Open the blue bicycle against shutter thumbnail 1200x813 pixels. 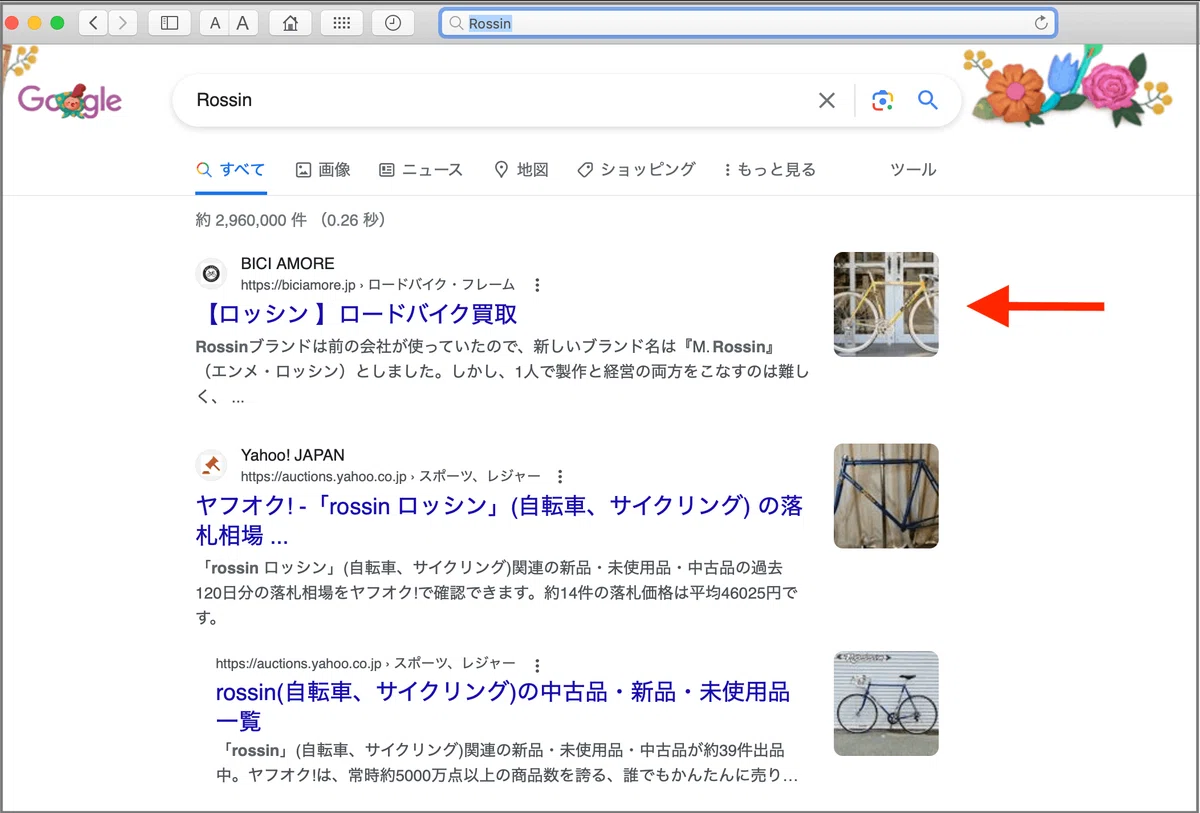click(886, 704)
